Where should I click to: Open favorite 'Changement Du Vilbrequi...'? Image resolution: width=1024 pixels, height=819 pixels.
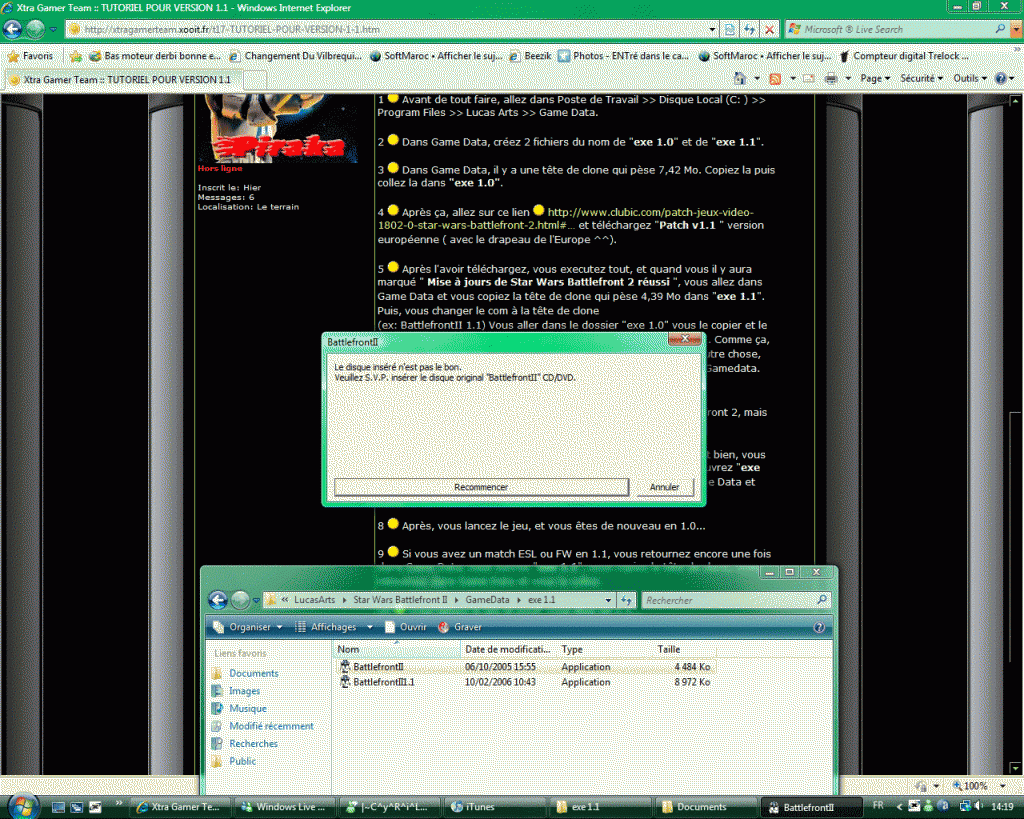(295, 56)
